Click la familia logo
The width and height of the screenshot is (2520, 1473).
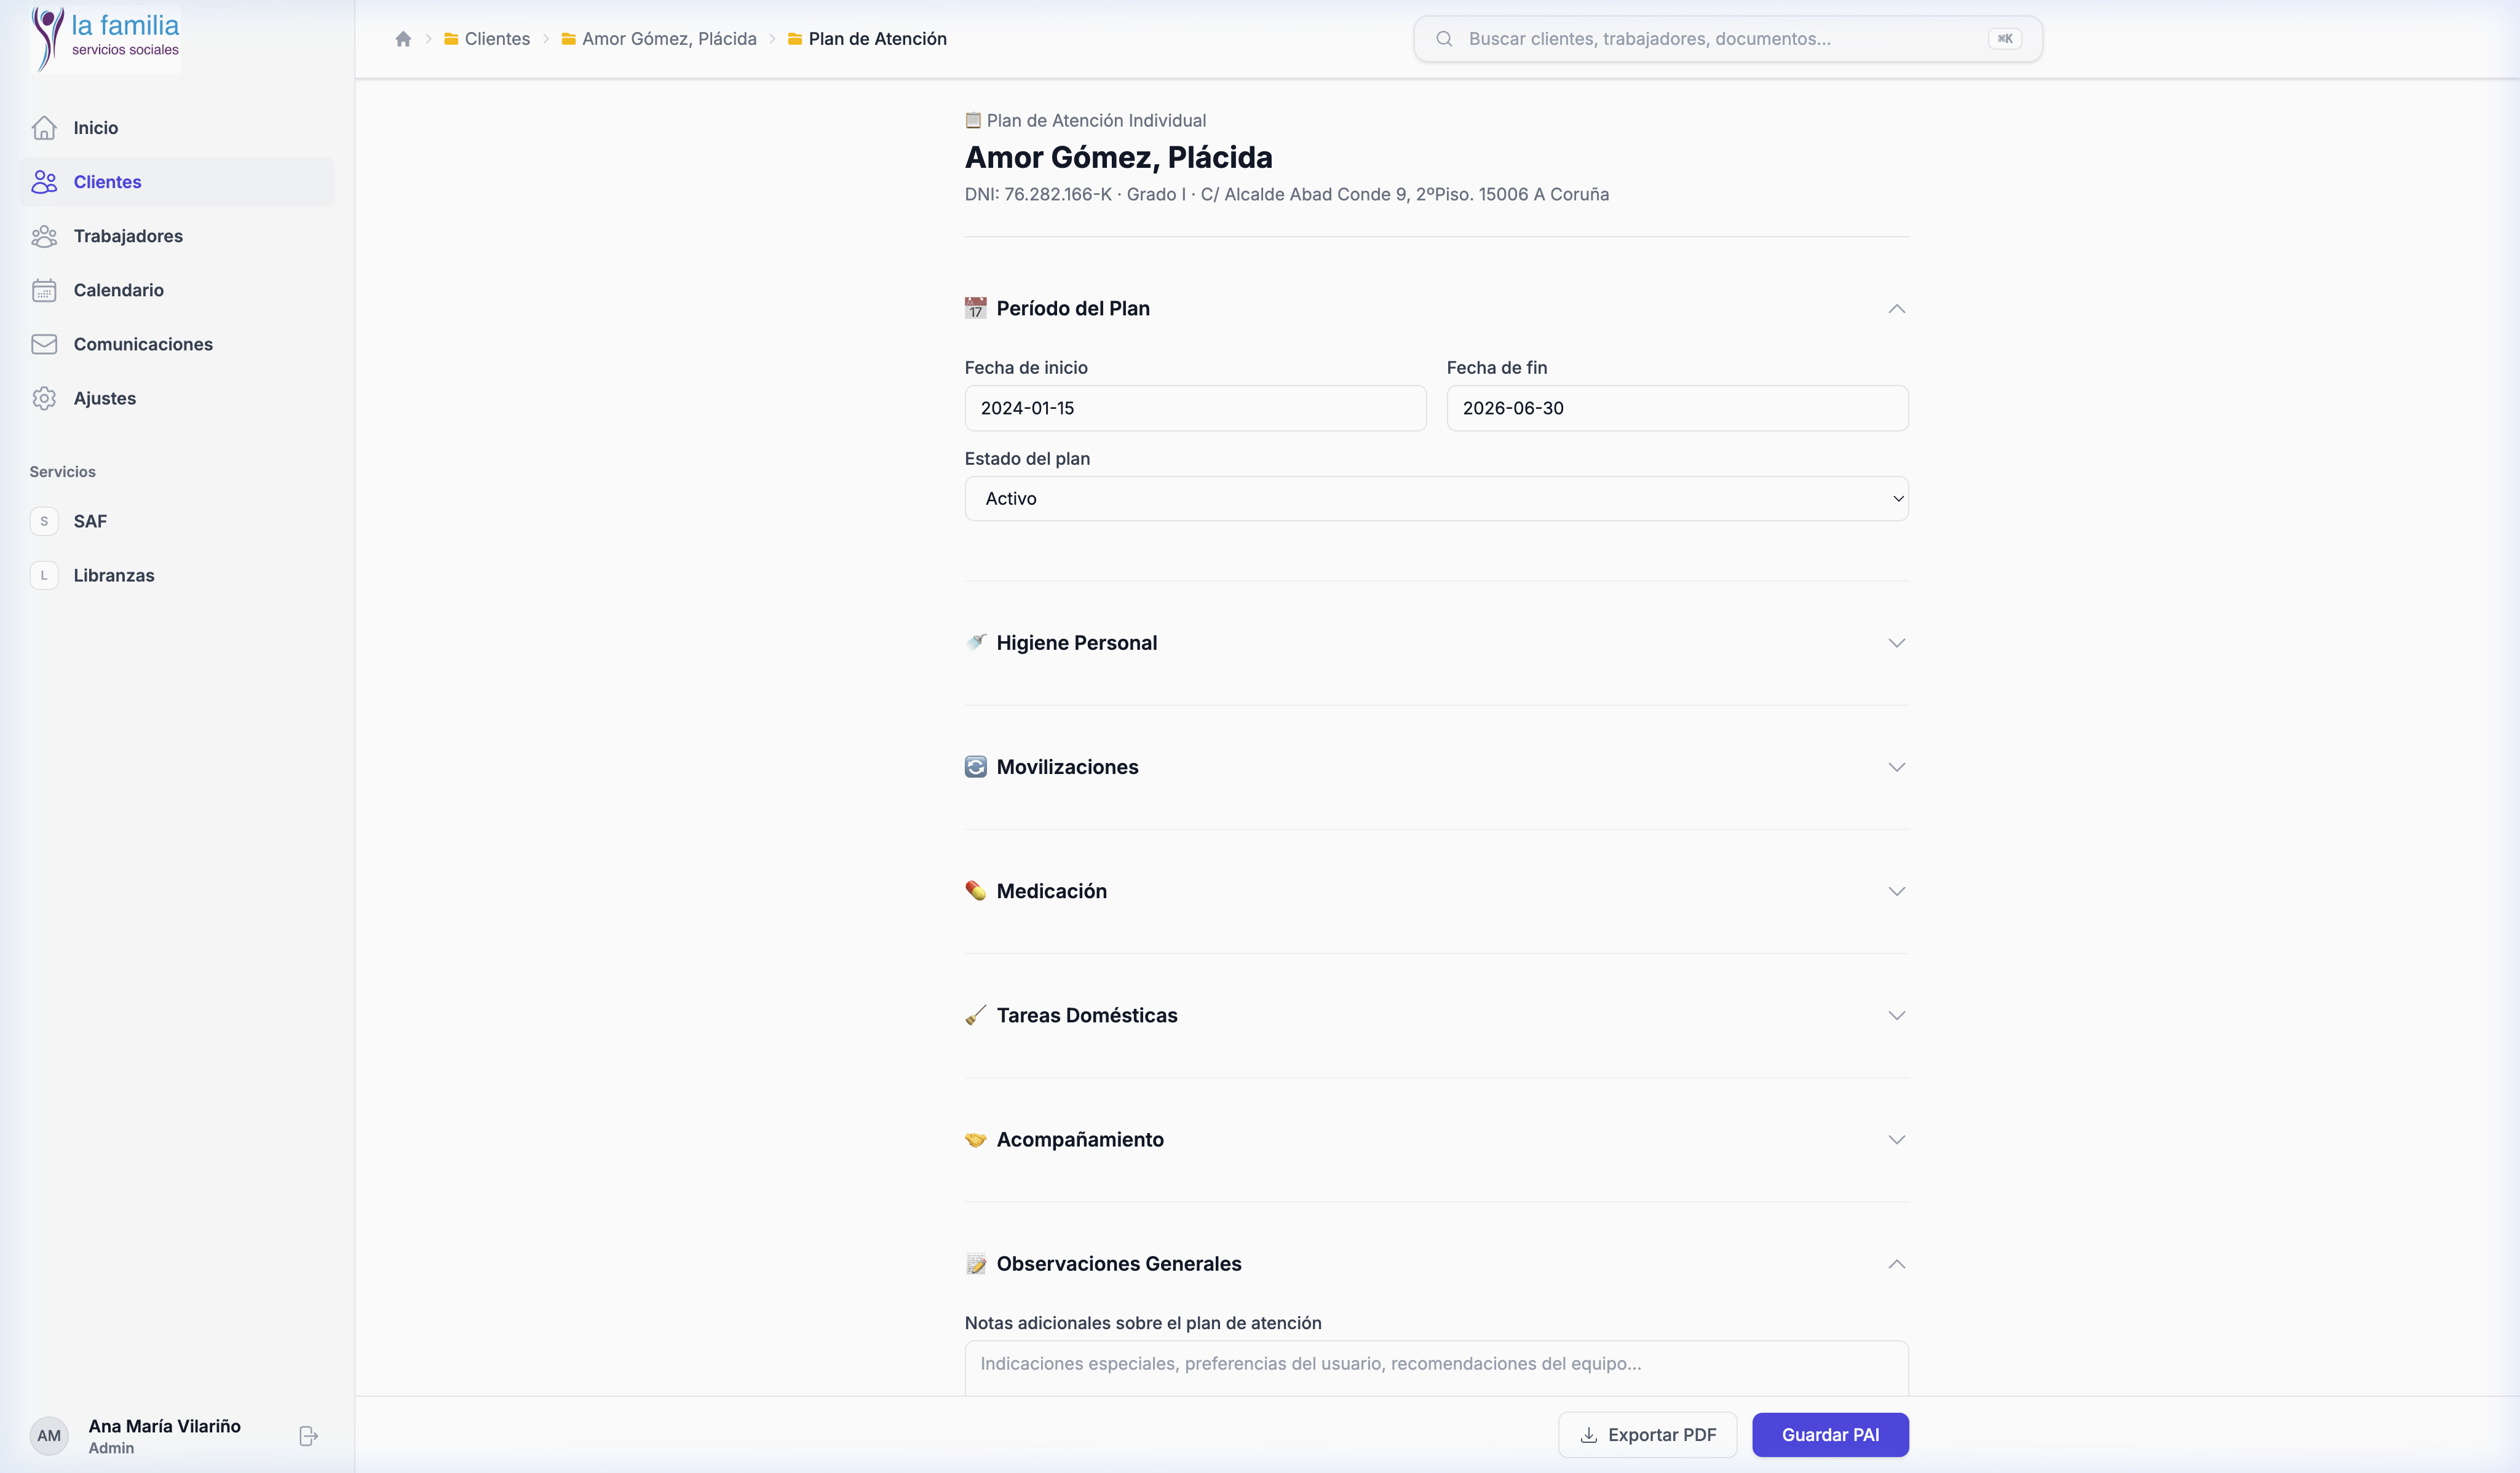(x=106, y=38)
